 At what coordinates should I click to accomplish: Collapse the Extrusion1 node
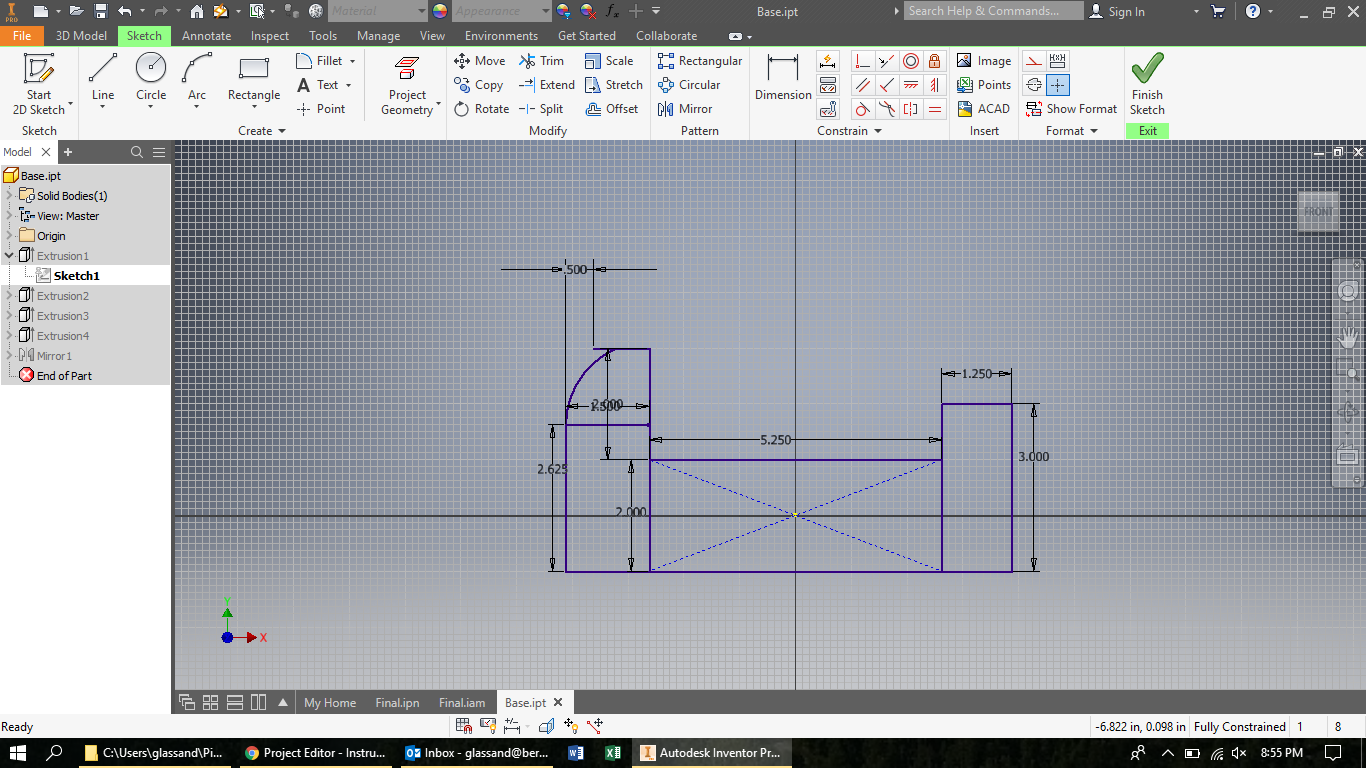[10, 256]
